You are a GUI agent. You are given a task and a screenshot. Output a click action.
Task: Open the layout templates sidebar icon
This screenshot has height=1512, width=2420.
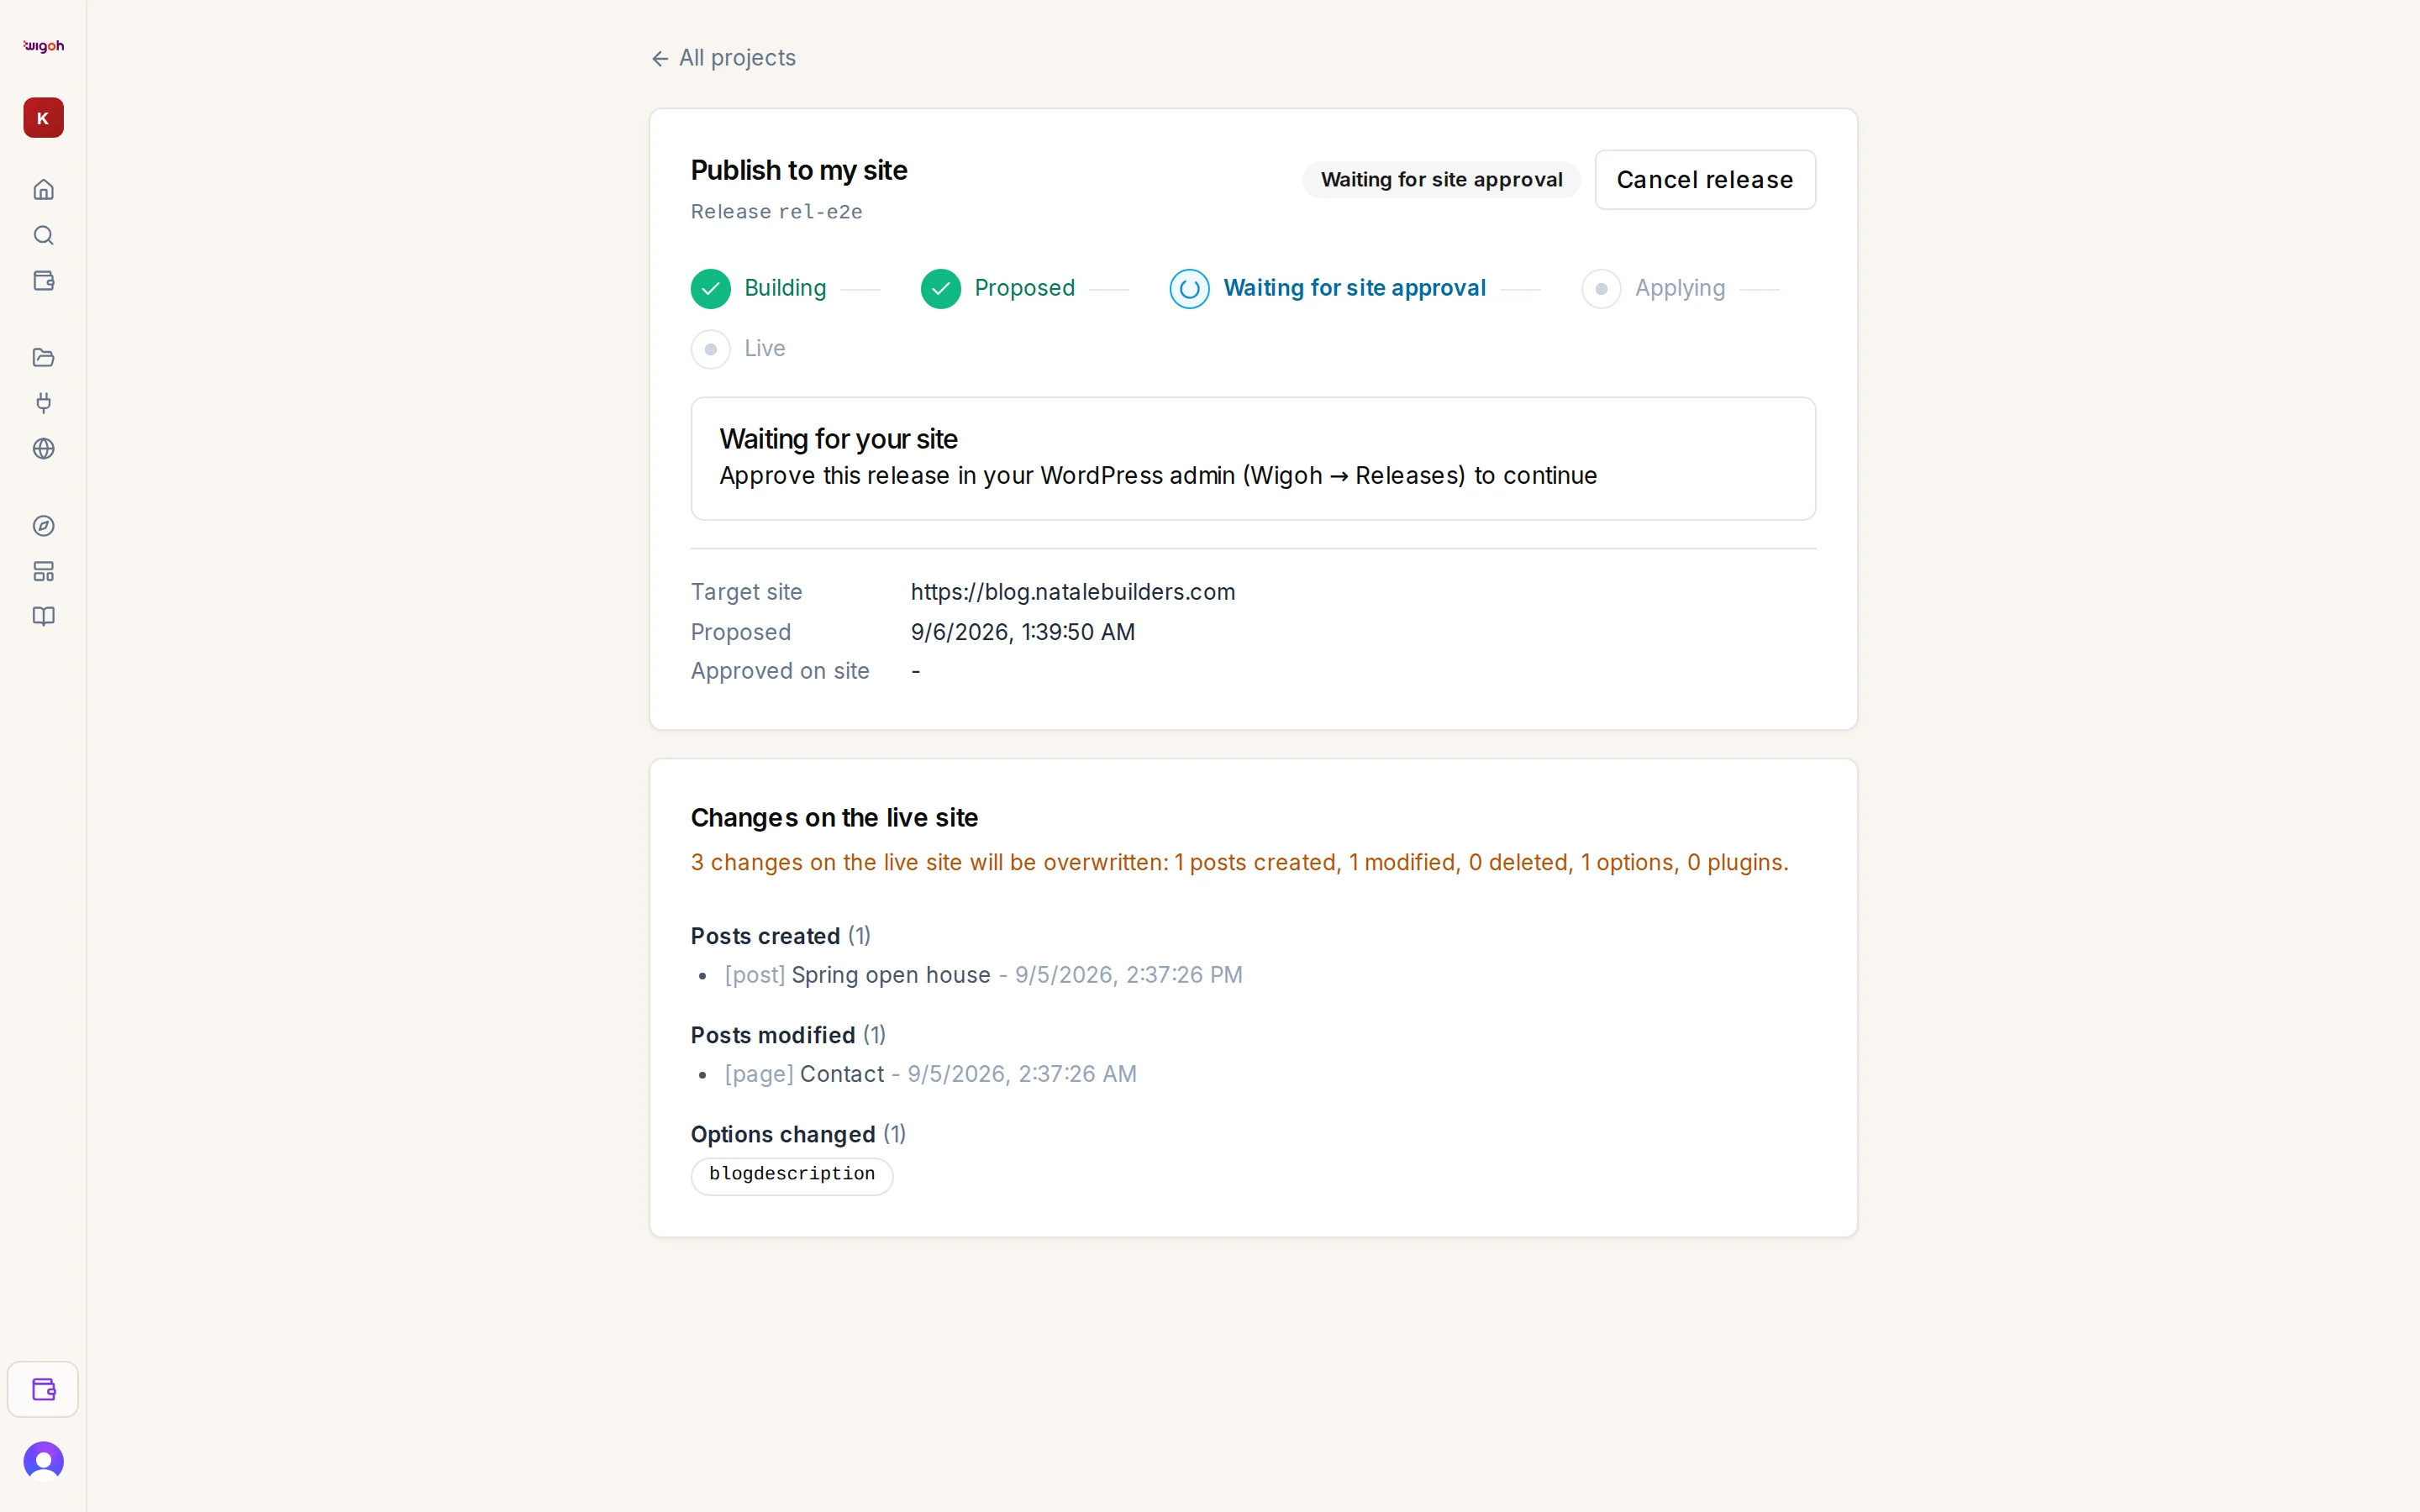[x=43, y=571]
